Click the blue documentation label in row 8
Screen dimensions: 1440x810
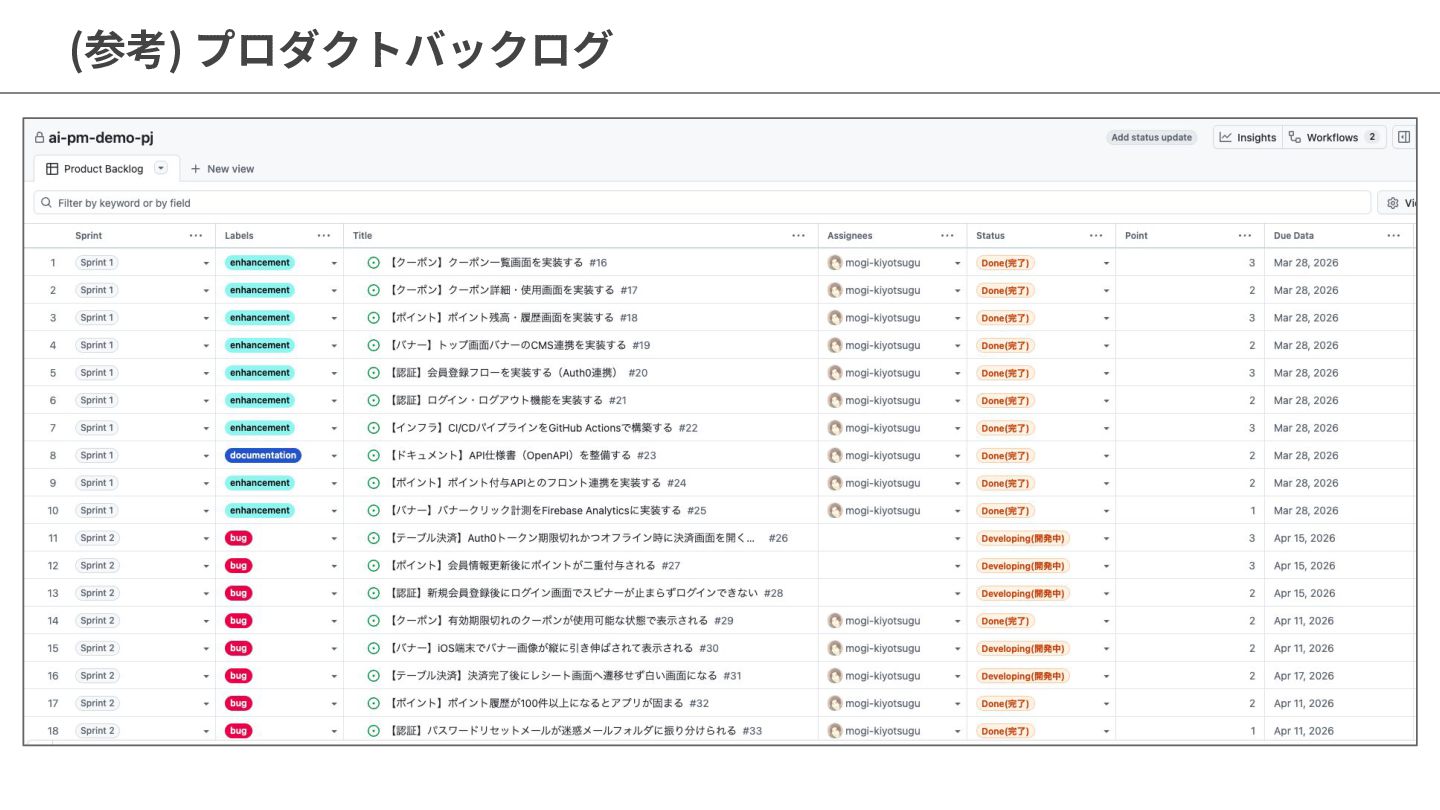point(263,455)
